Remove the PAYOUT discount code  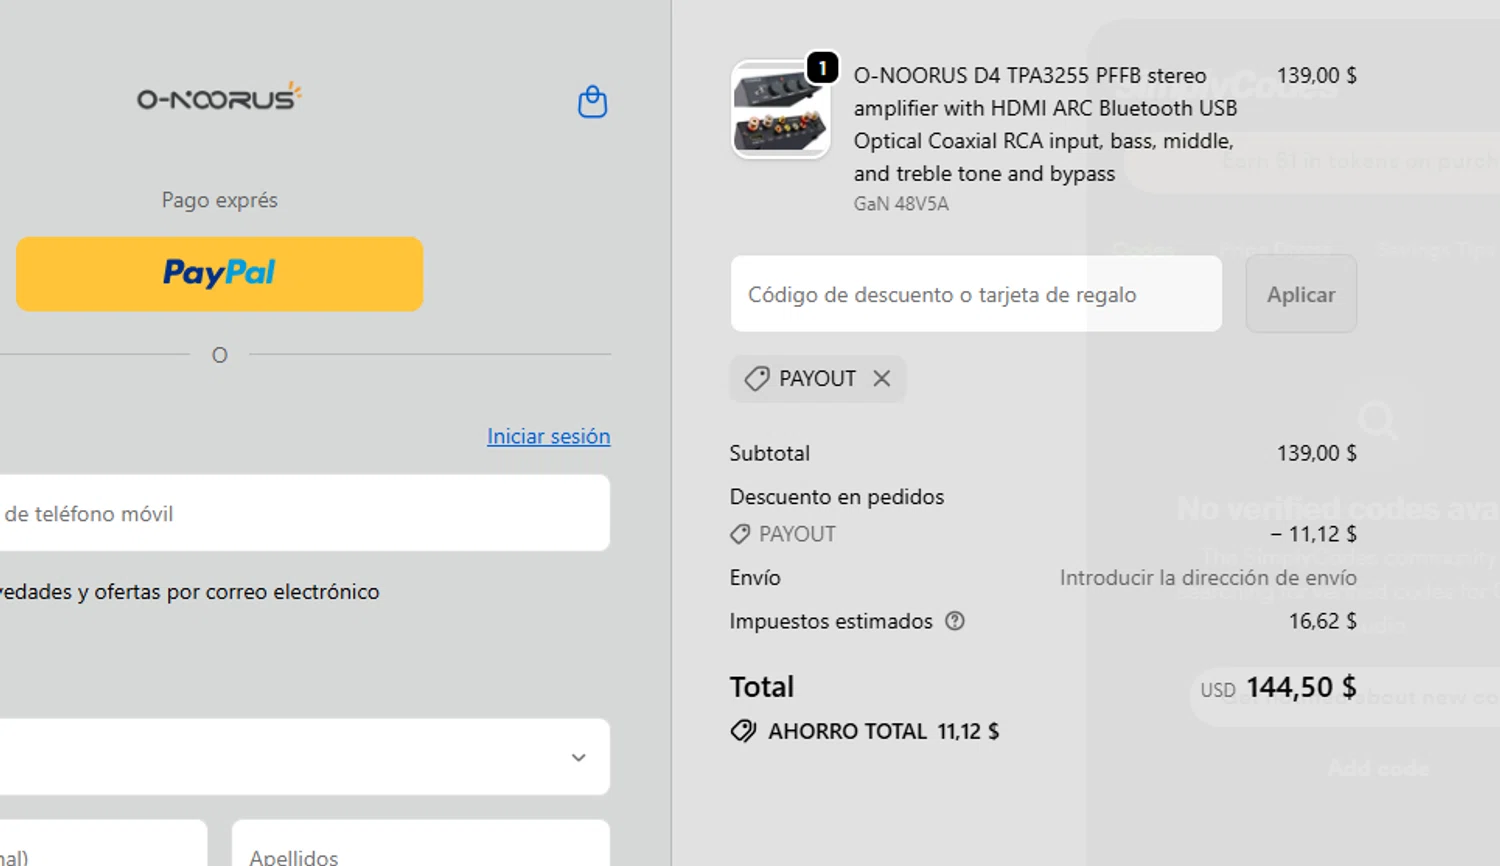tap(881, 378)
